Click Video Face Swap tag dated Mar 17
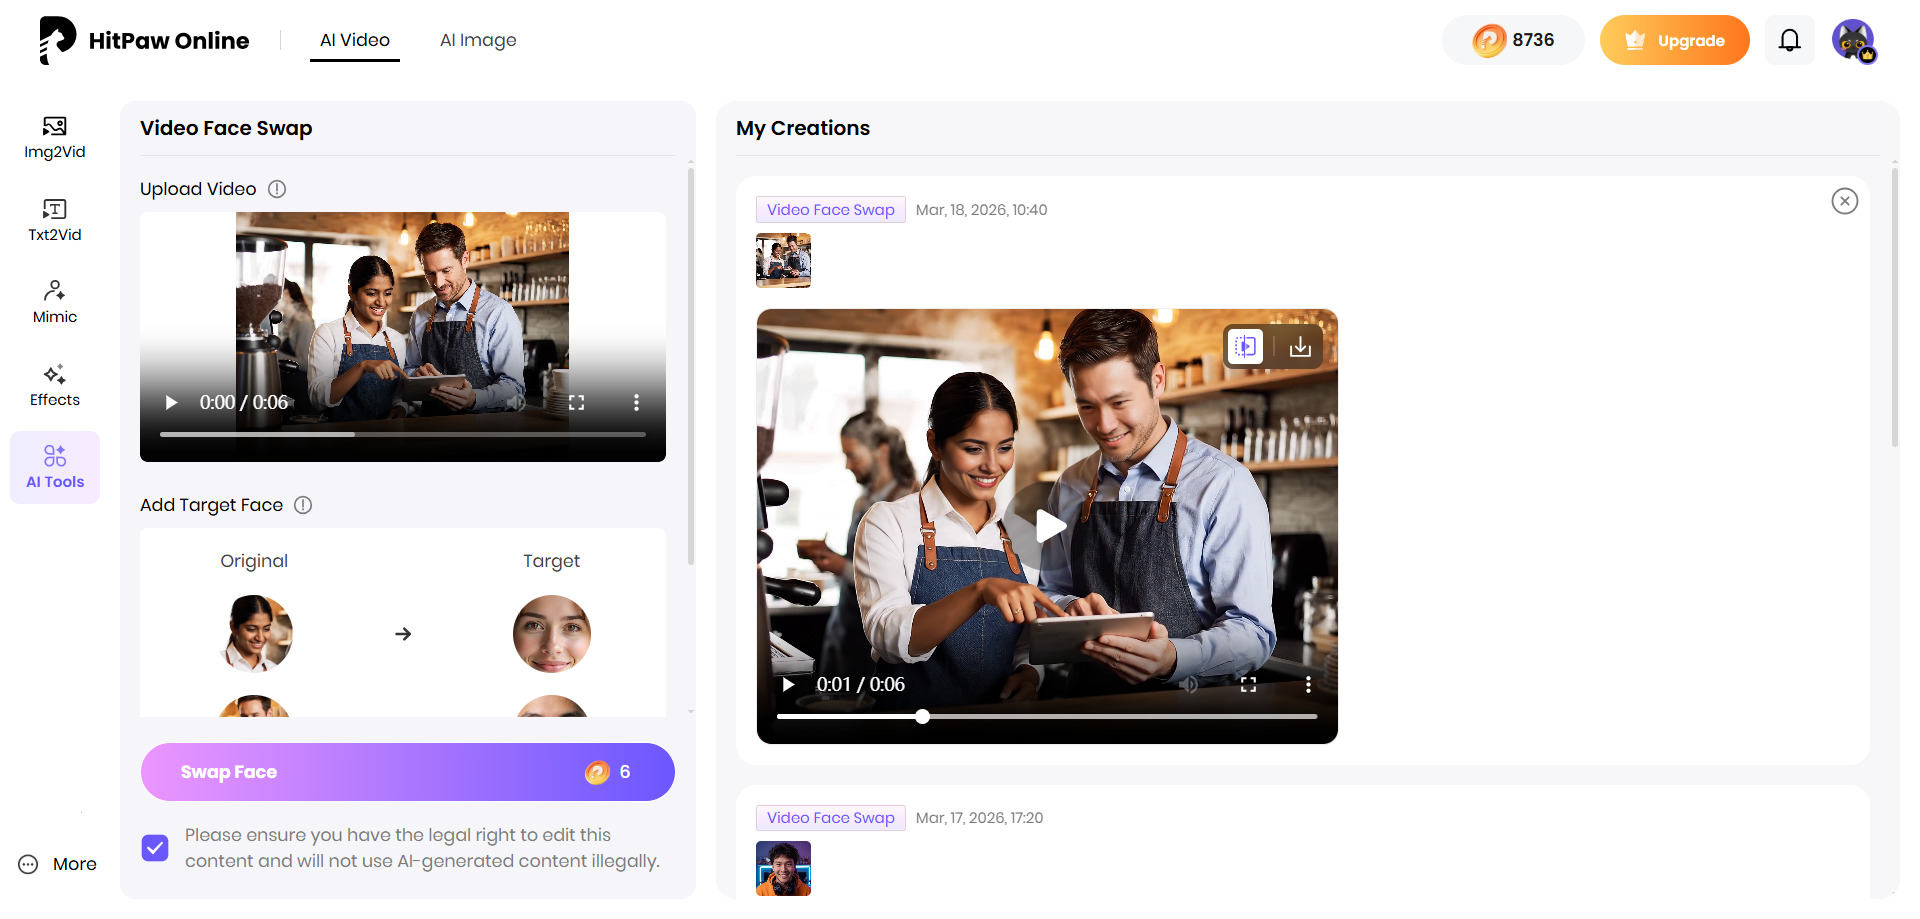The height and width of the screenshot is (919, 1920). tap(831, 818)
